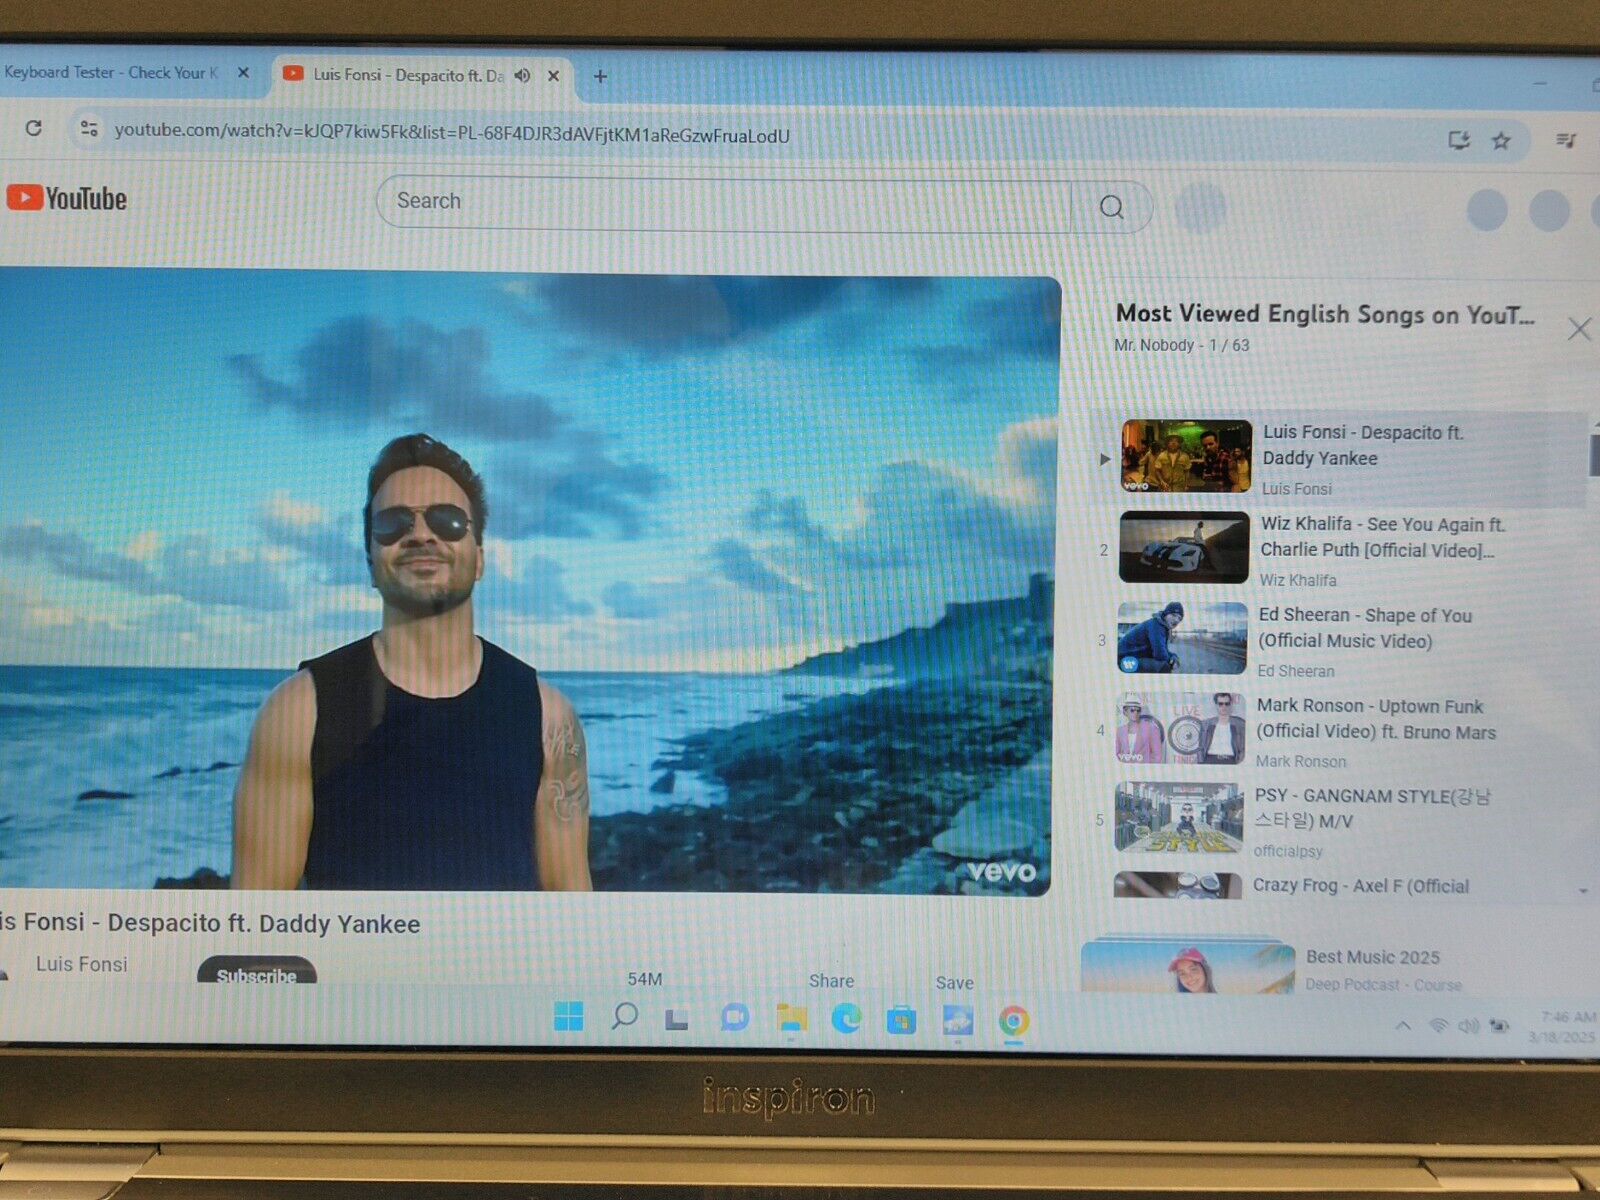Click battery tray icon
Viewport: 1600px width, 1200px height.
pyautogui.click(x=1498, y=1026)
